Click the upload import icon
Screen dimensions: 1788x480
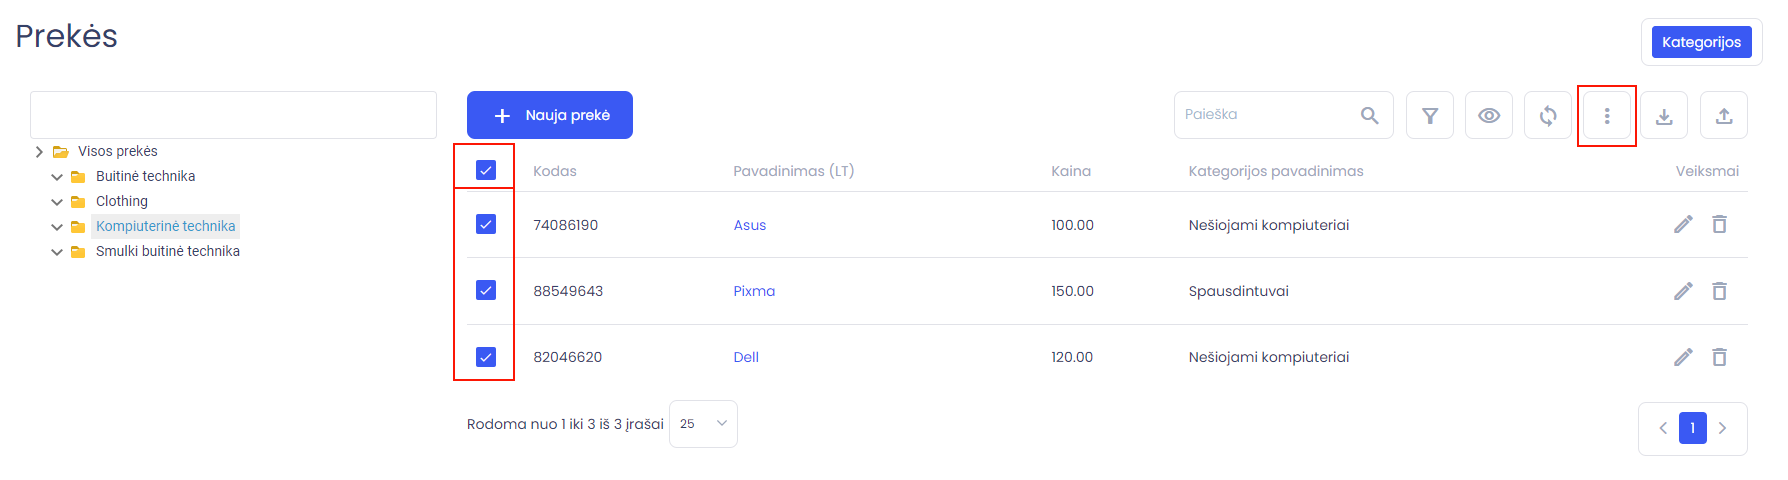point(1724,115)
